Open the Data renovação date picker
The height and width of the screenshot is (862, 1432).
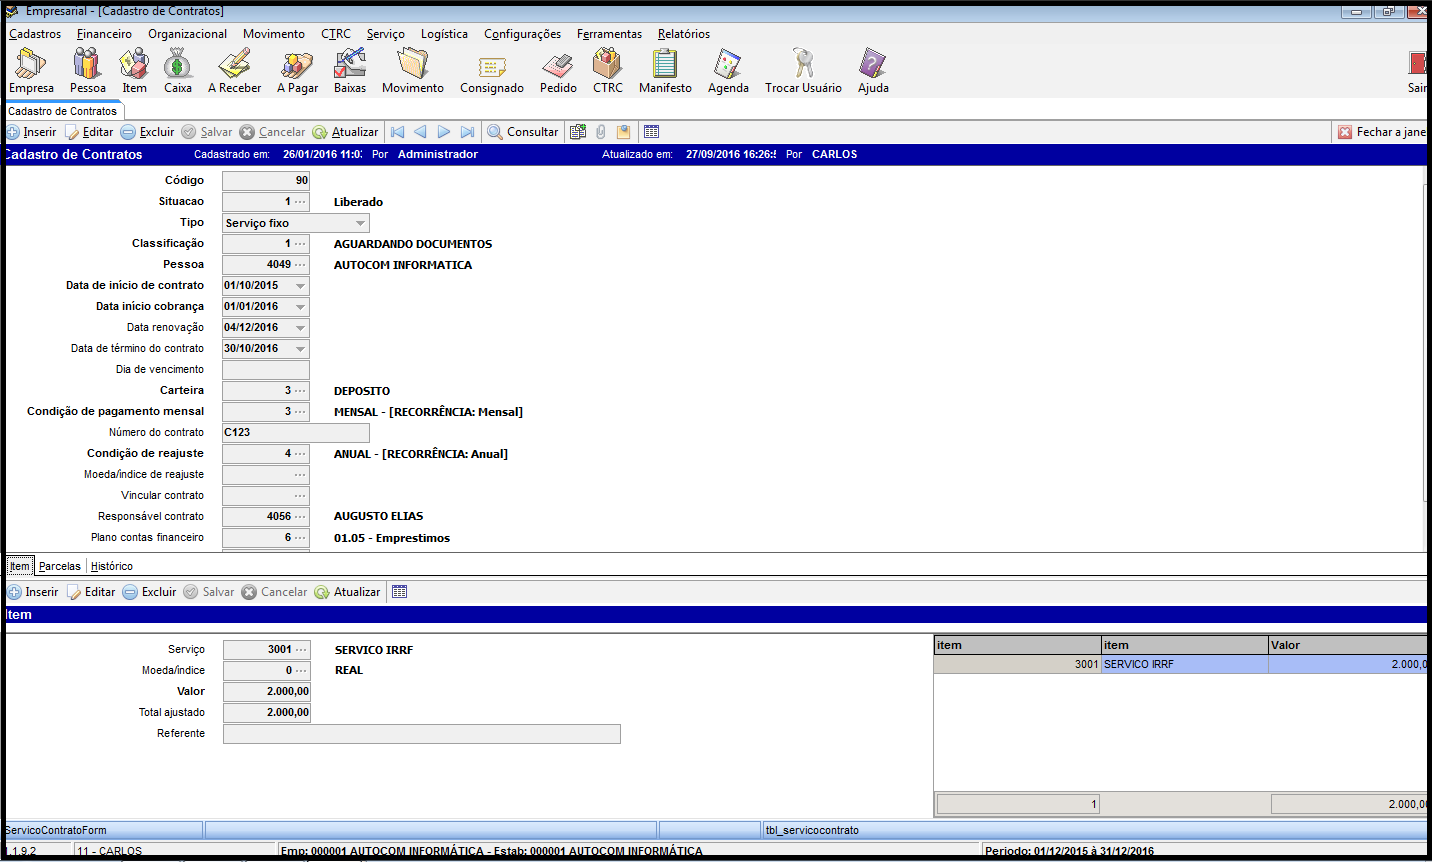(x=300, y=328)
